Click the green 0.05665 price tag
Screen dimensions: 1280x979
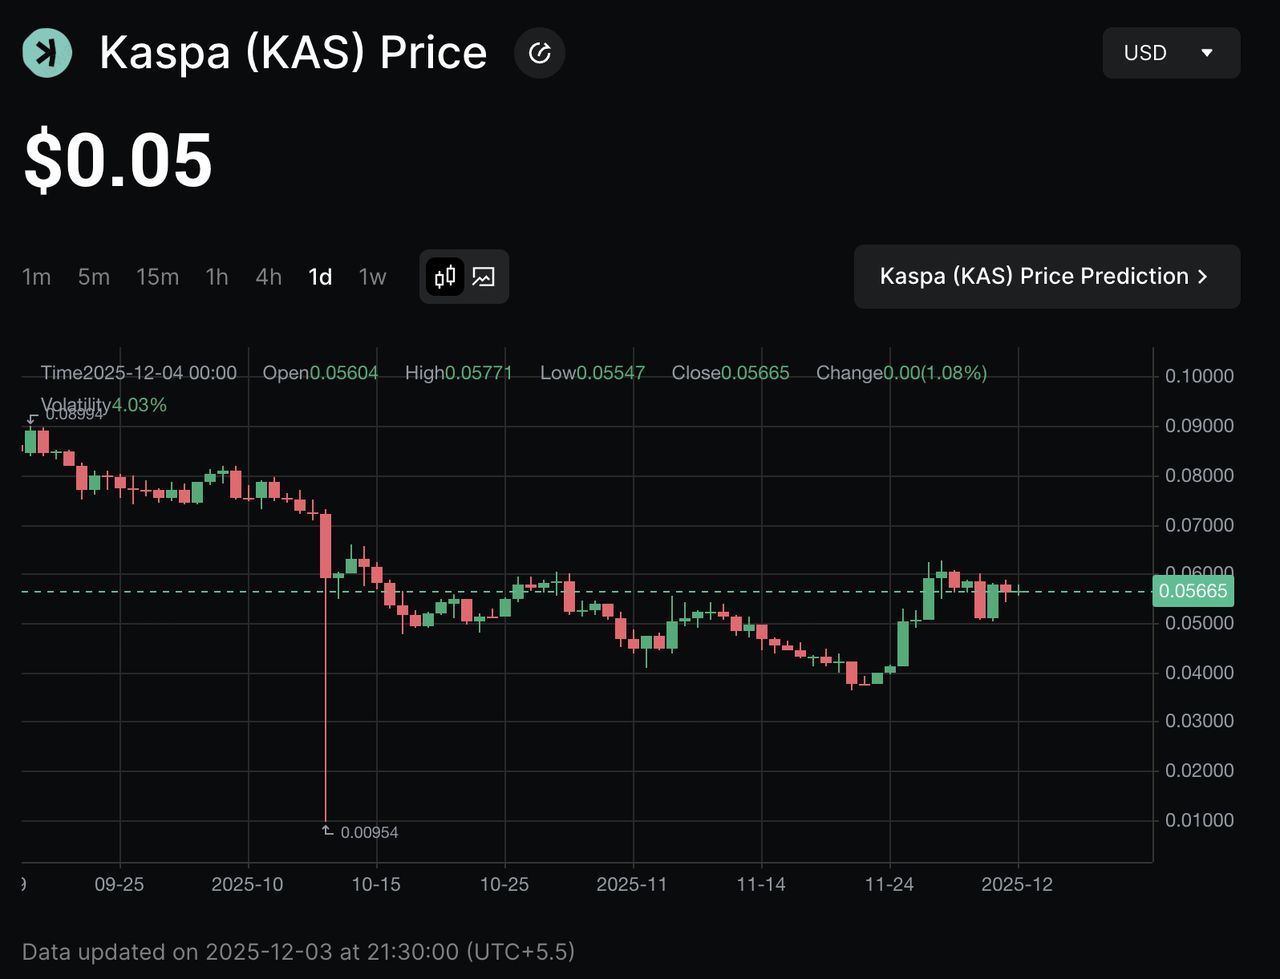[x=1193, y=591]
